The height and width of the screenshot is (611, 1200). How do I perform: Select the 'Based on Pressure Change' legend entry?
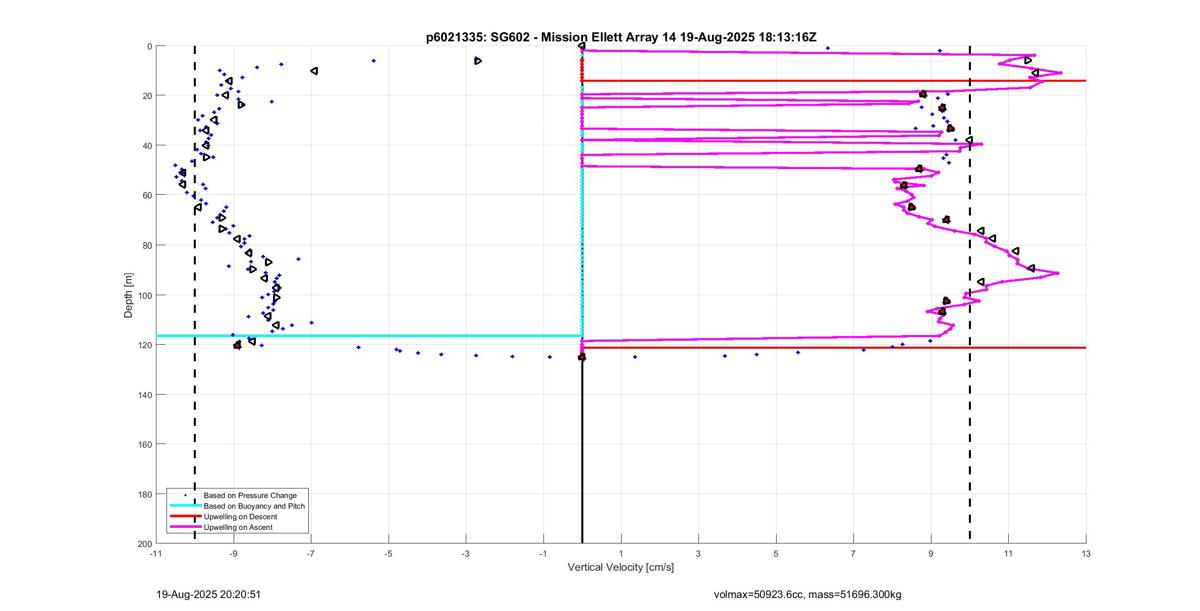250,495
